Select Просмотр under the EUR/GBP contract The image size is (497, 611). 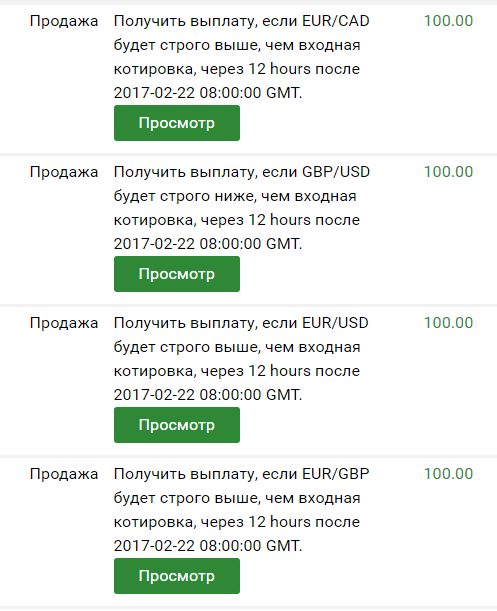click(177, 576)
